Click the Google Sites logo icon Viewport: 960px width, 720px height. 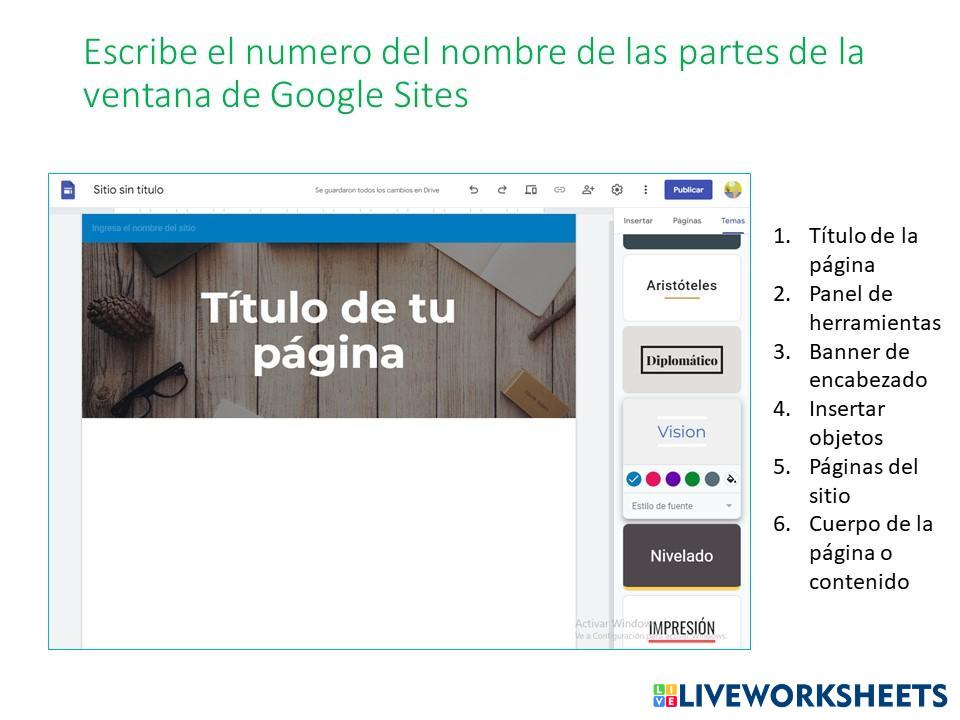pos(68,190)
